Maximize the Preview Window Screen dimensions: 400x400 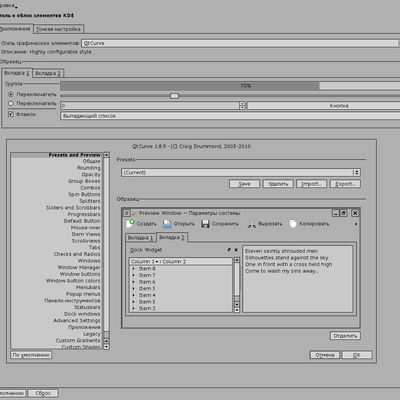pyautogui.click(x=343, y=213)
